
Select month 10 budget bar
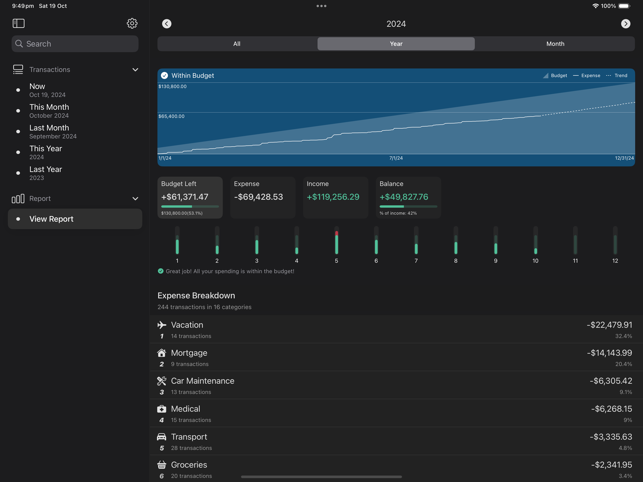click(x=536, y=240)
